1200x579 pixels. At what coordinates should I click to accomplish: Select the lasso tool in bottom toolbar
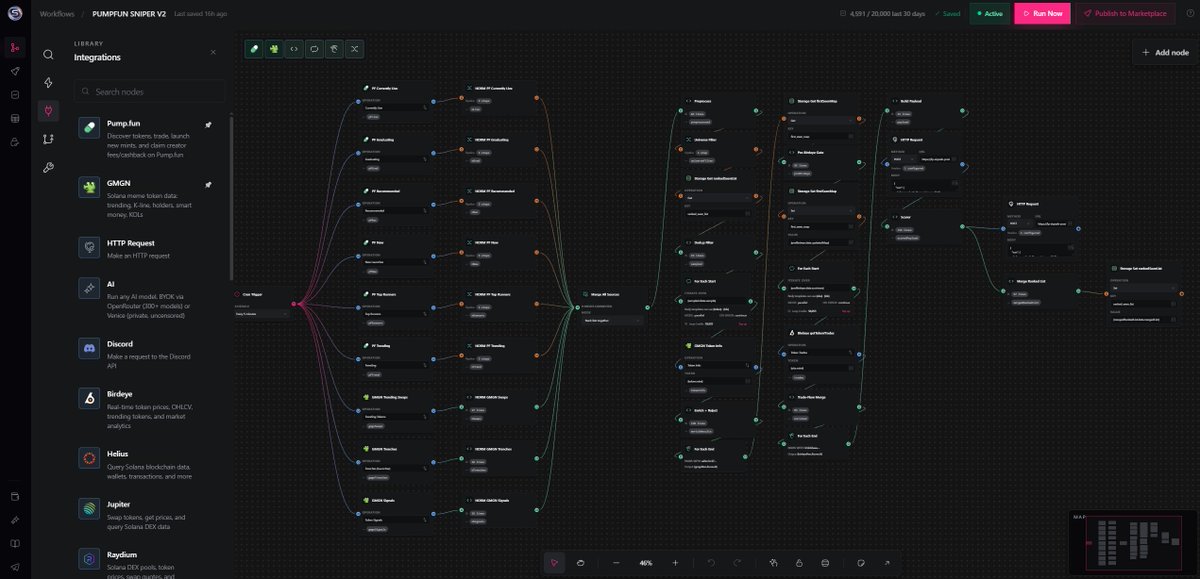(580, 563)
